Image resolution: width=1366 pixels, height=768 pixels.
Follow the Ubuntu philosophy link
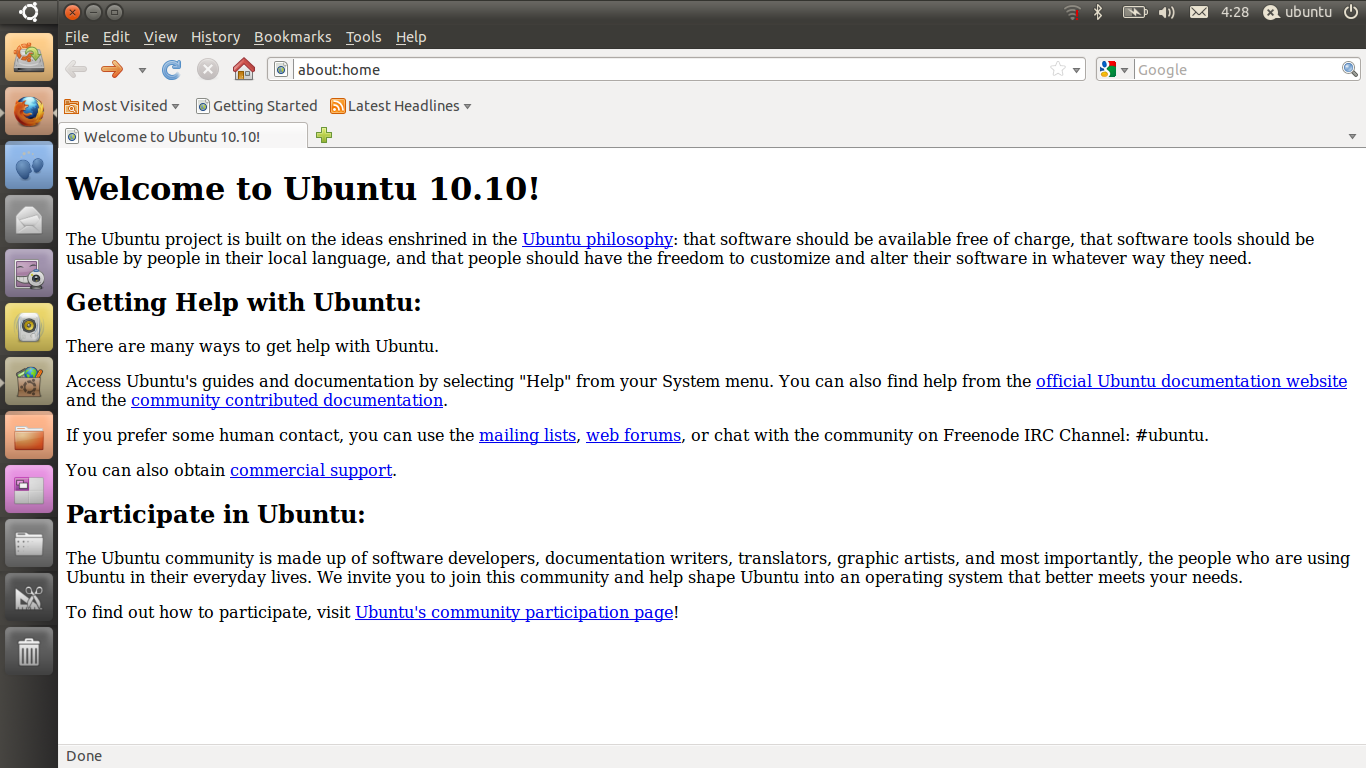[597, 239]
